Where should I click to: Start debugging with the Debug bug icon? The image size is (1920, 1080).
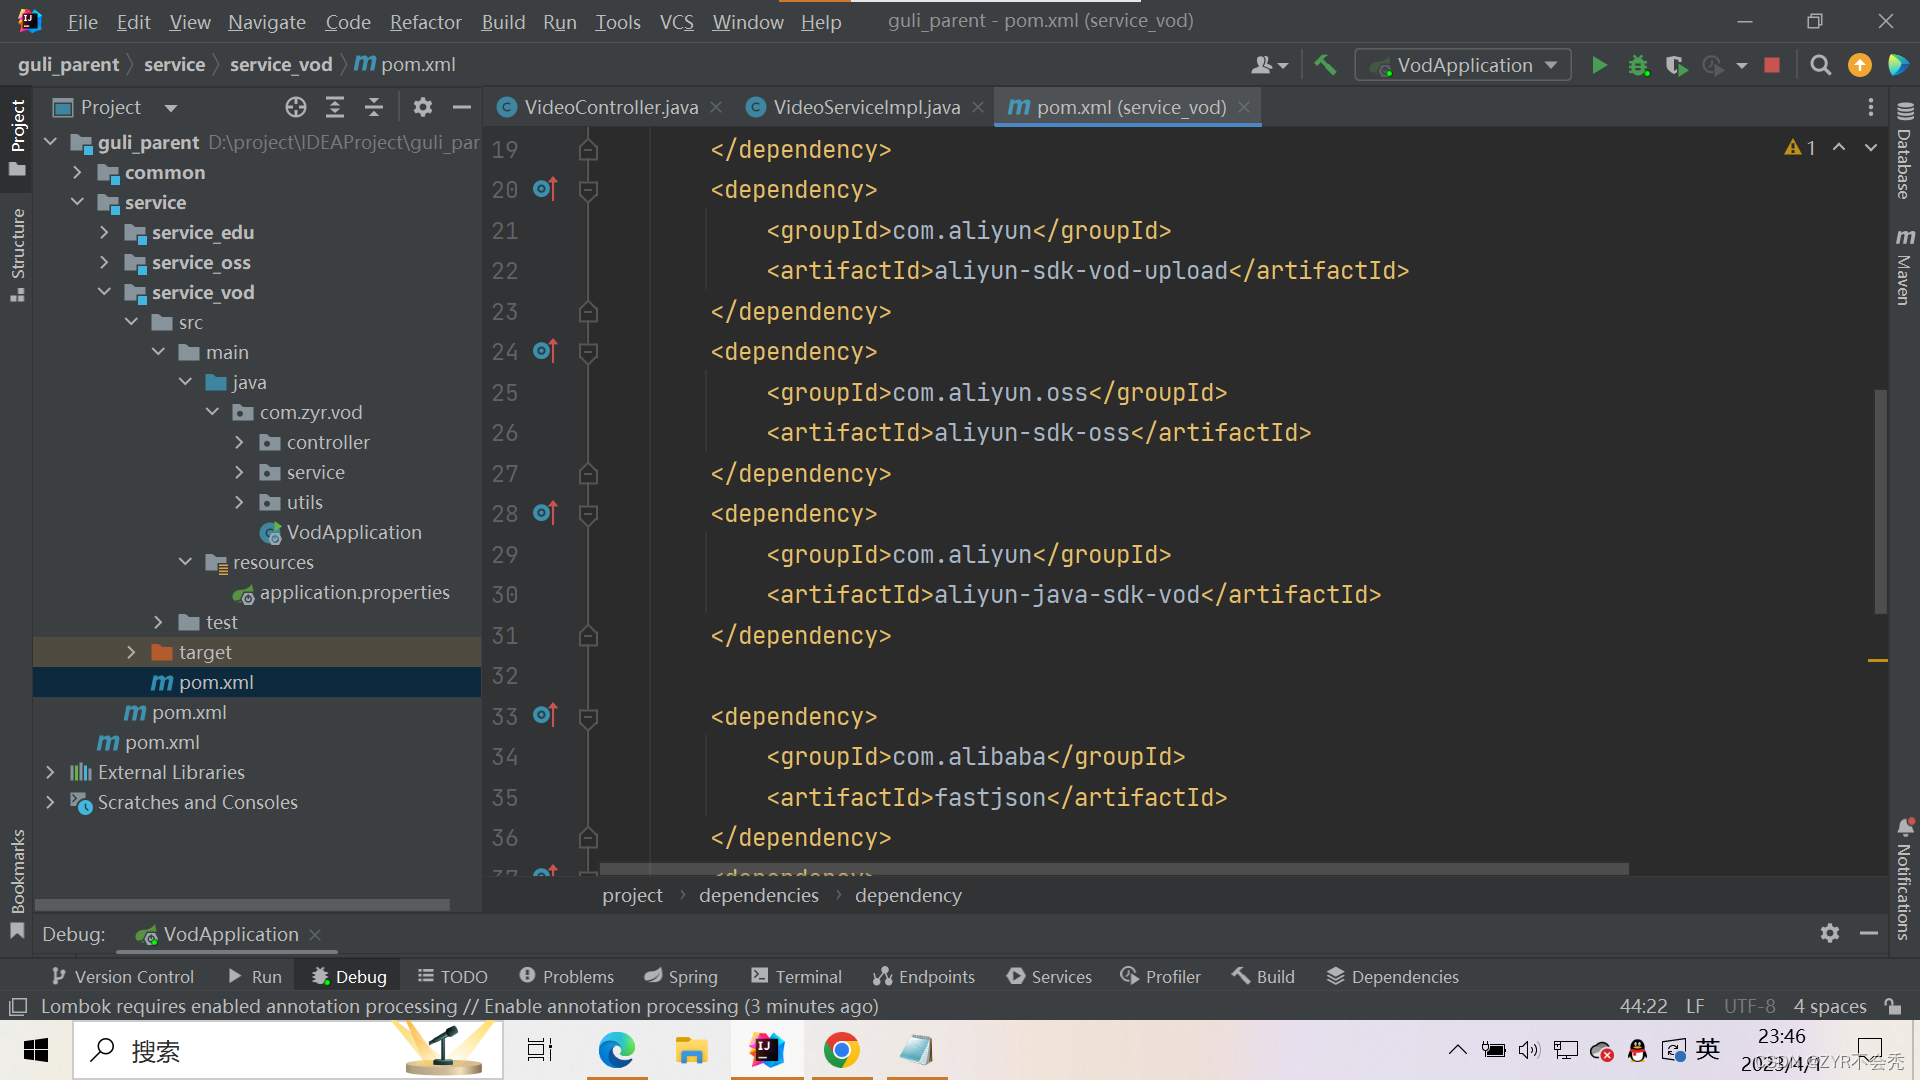pos(1638,65)
